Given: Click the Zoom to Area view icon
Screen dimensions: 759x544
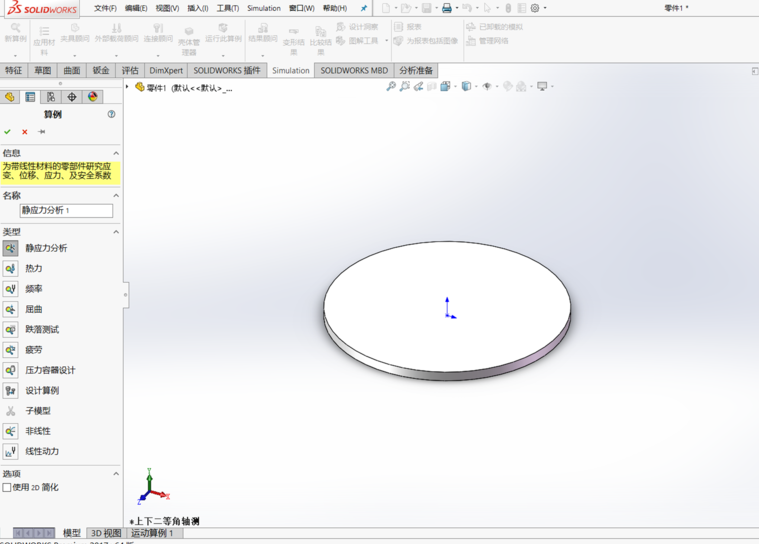Looking at the screenshot, I should pos(405,86).
